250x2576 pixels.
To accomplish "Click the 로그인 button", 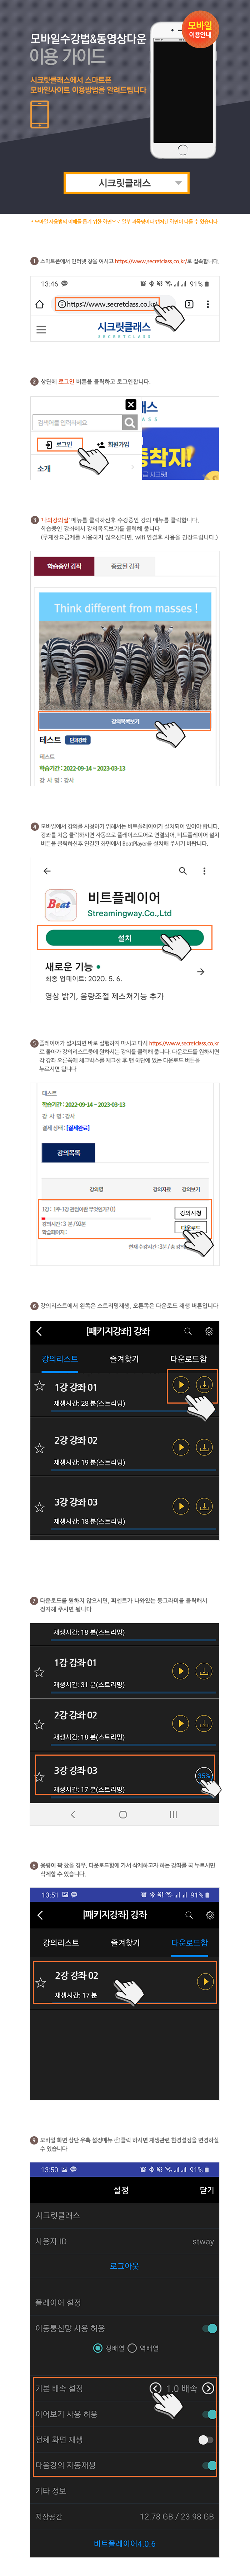I will (x=59, y=445).
